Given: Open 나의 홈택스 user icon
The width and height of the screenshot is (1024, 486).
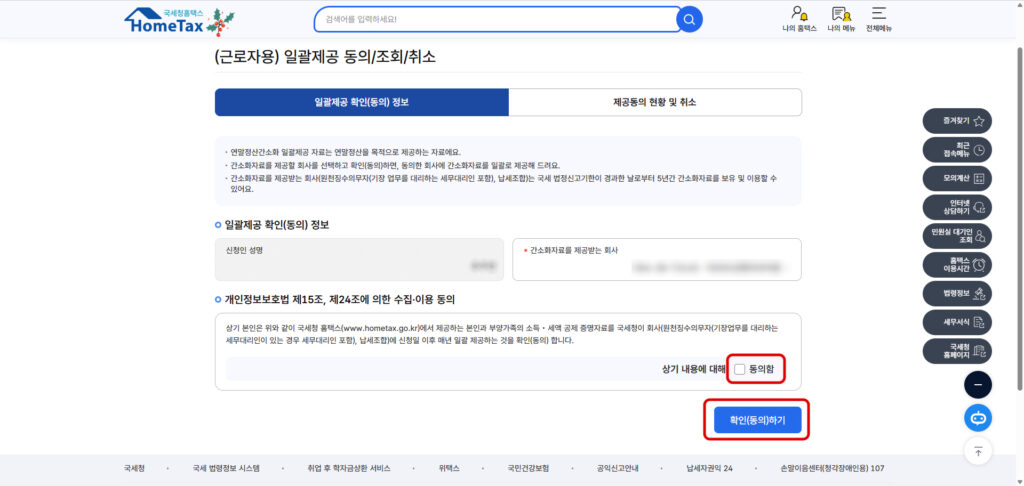Looking at the screenshot, I should (x=799, y=20).
